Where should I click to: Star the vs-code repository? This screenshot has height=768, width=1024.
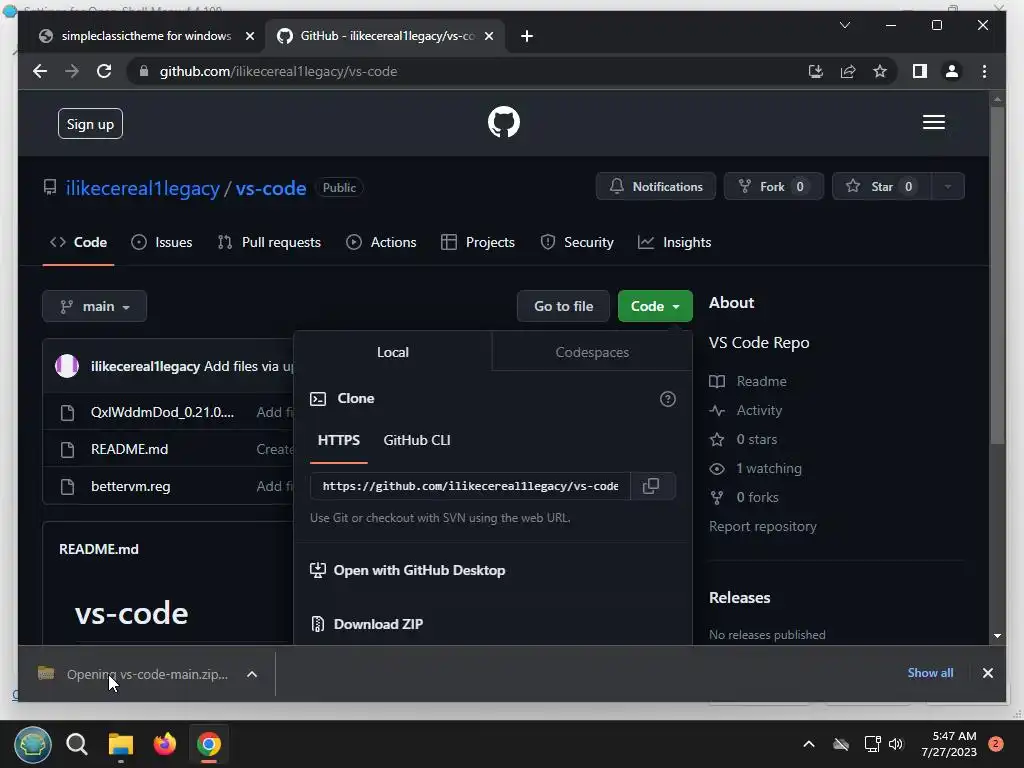882,186
